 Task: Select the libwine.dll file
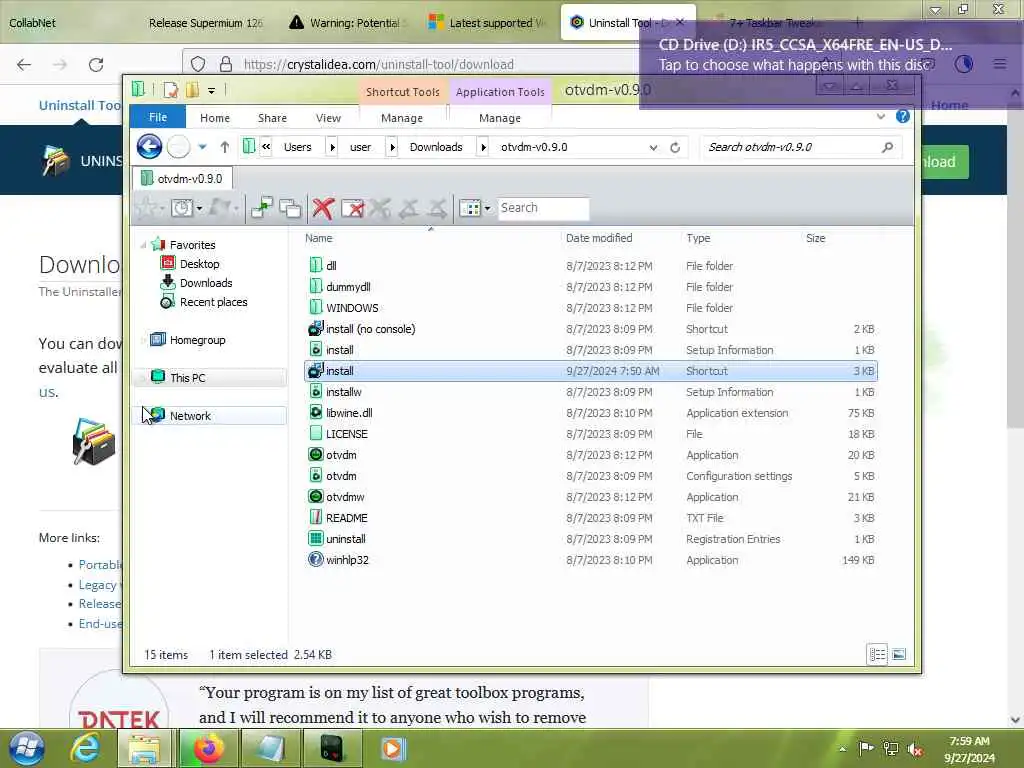(x=349, y=413)
